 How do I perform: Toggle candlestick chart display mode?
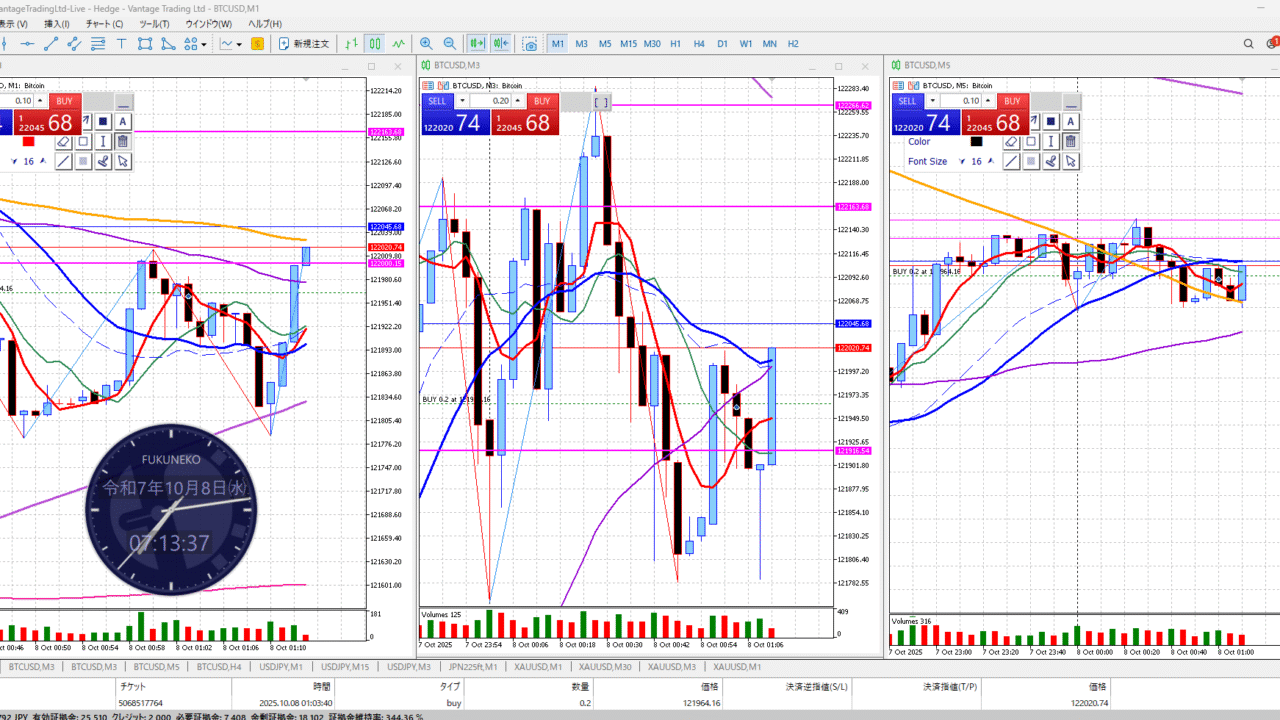[x=374, y=44]
